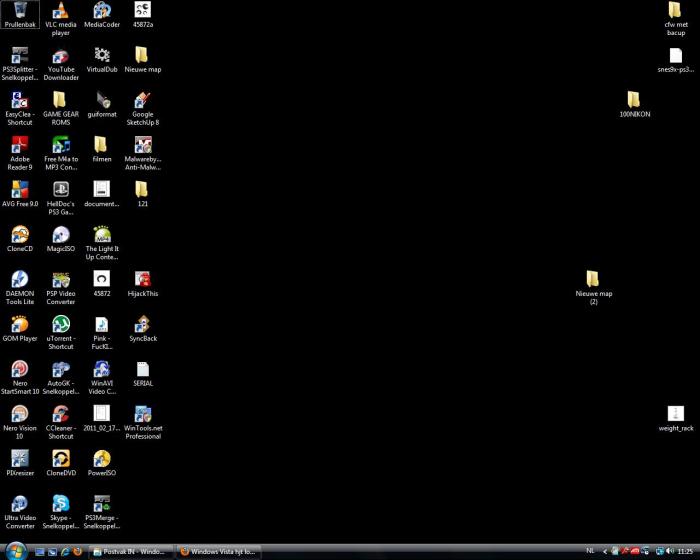700x560 pixels.
Task: Click the VirtualDub gear icon
Action: pyautogui.click(x=102, y=55)
